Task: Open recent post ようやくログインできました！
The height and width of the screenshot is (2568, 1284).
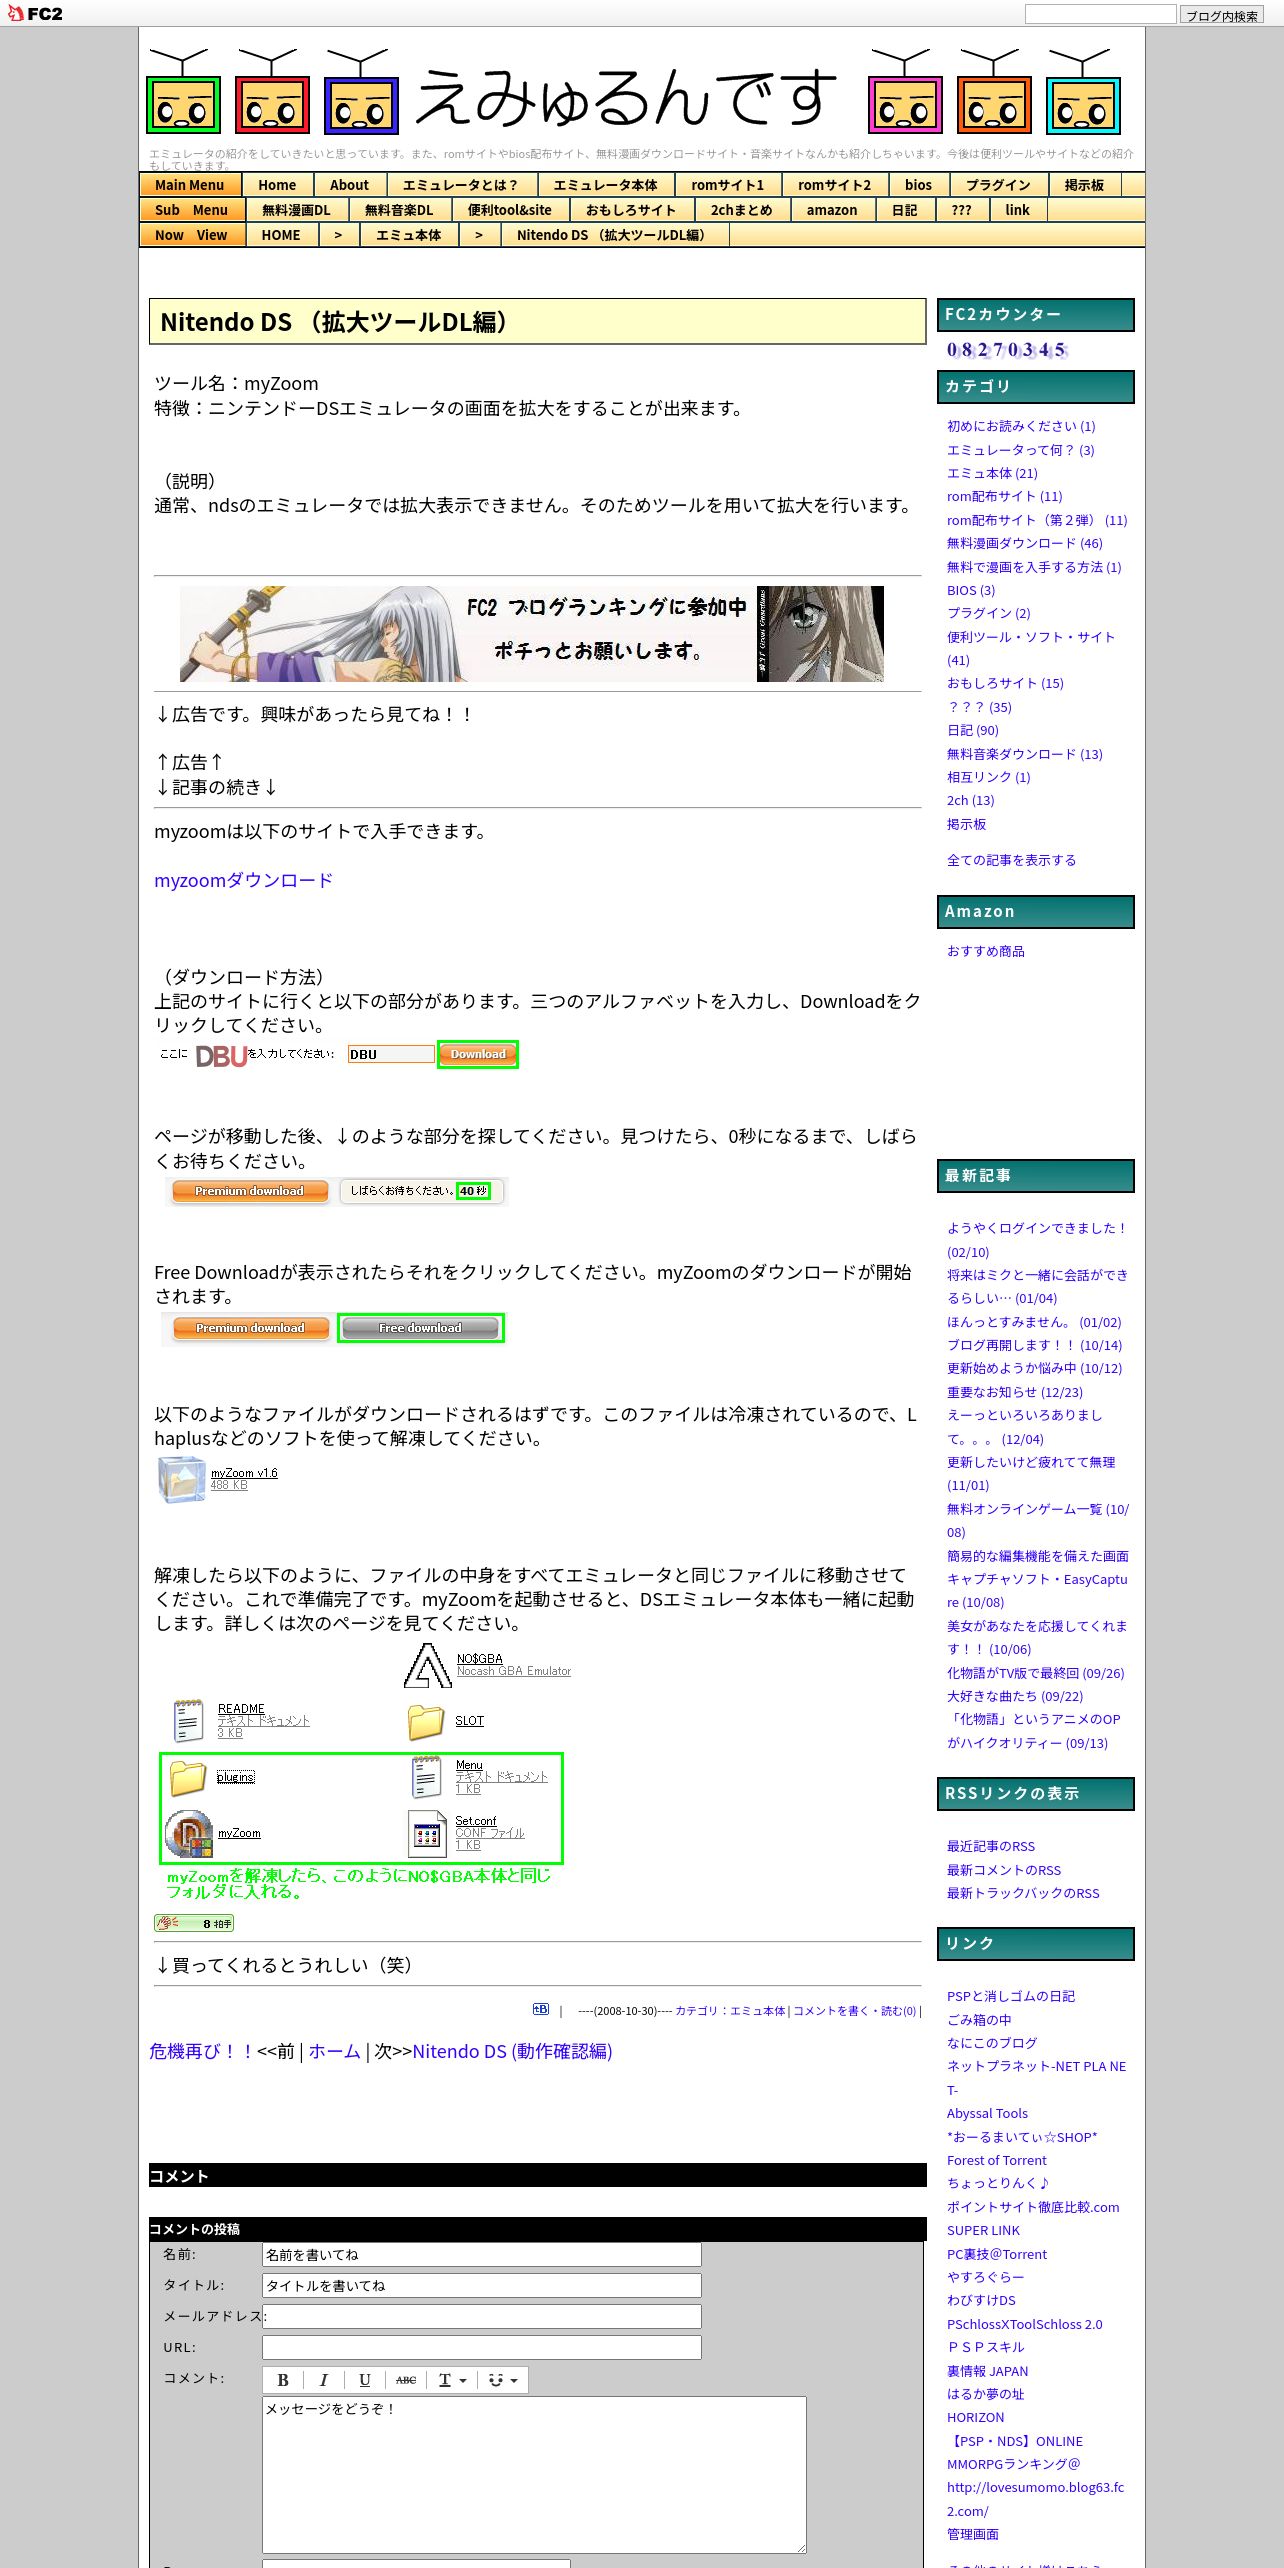Action: (1038, 1228)
